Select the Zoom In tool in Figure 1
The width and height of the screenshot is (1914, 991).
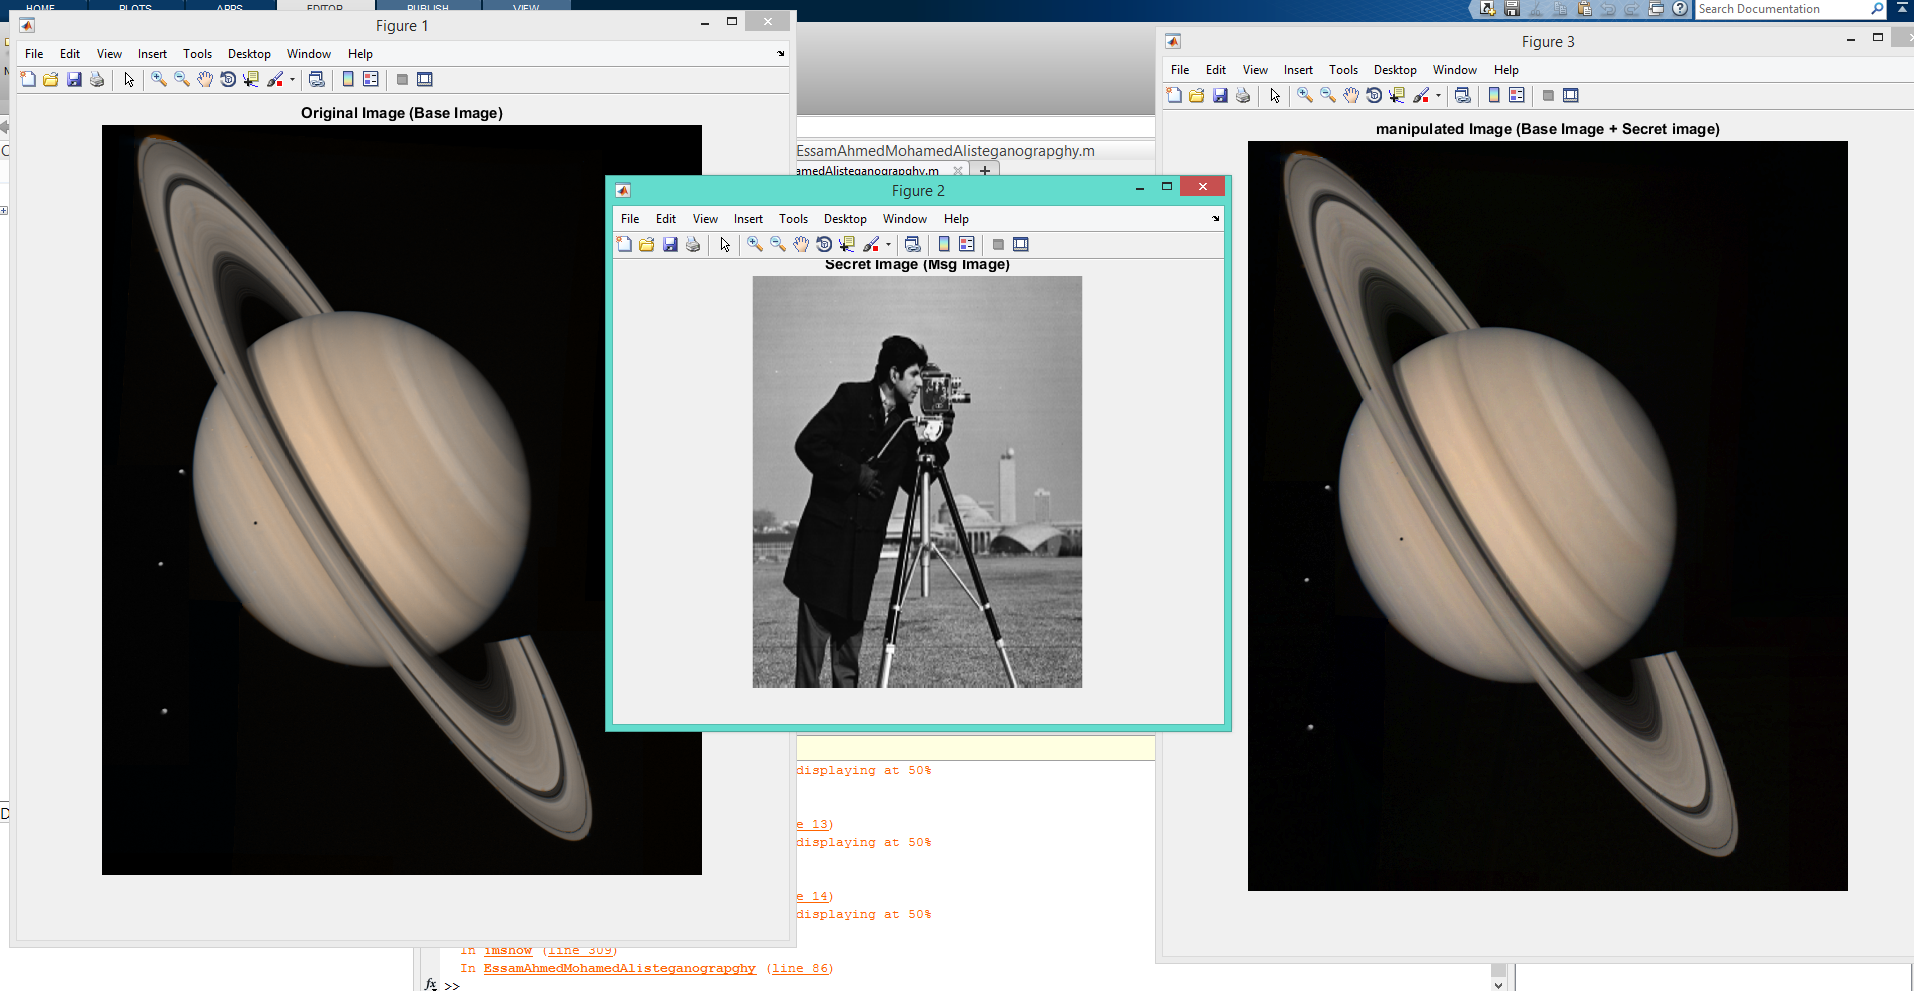pos(158,79)
